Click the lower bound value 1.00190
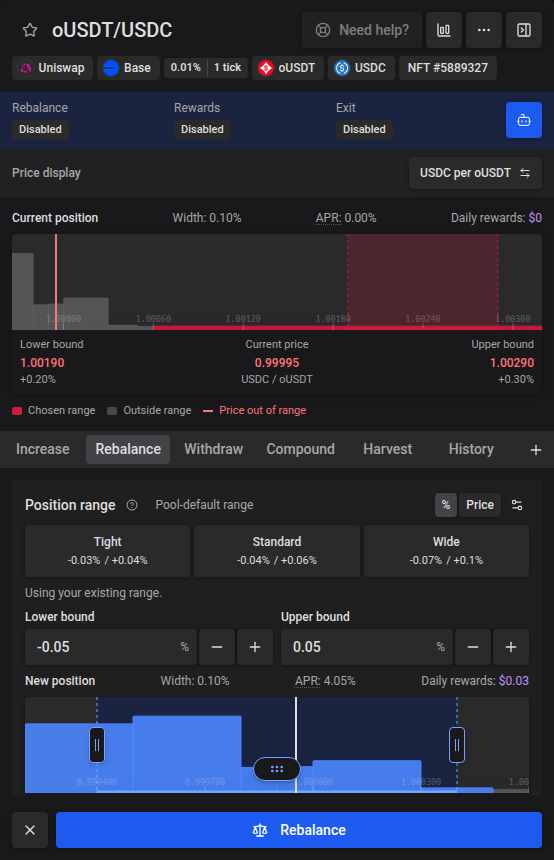554x860 pixels. (42, 363)
